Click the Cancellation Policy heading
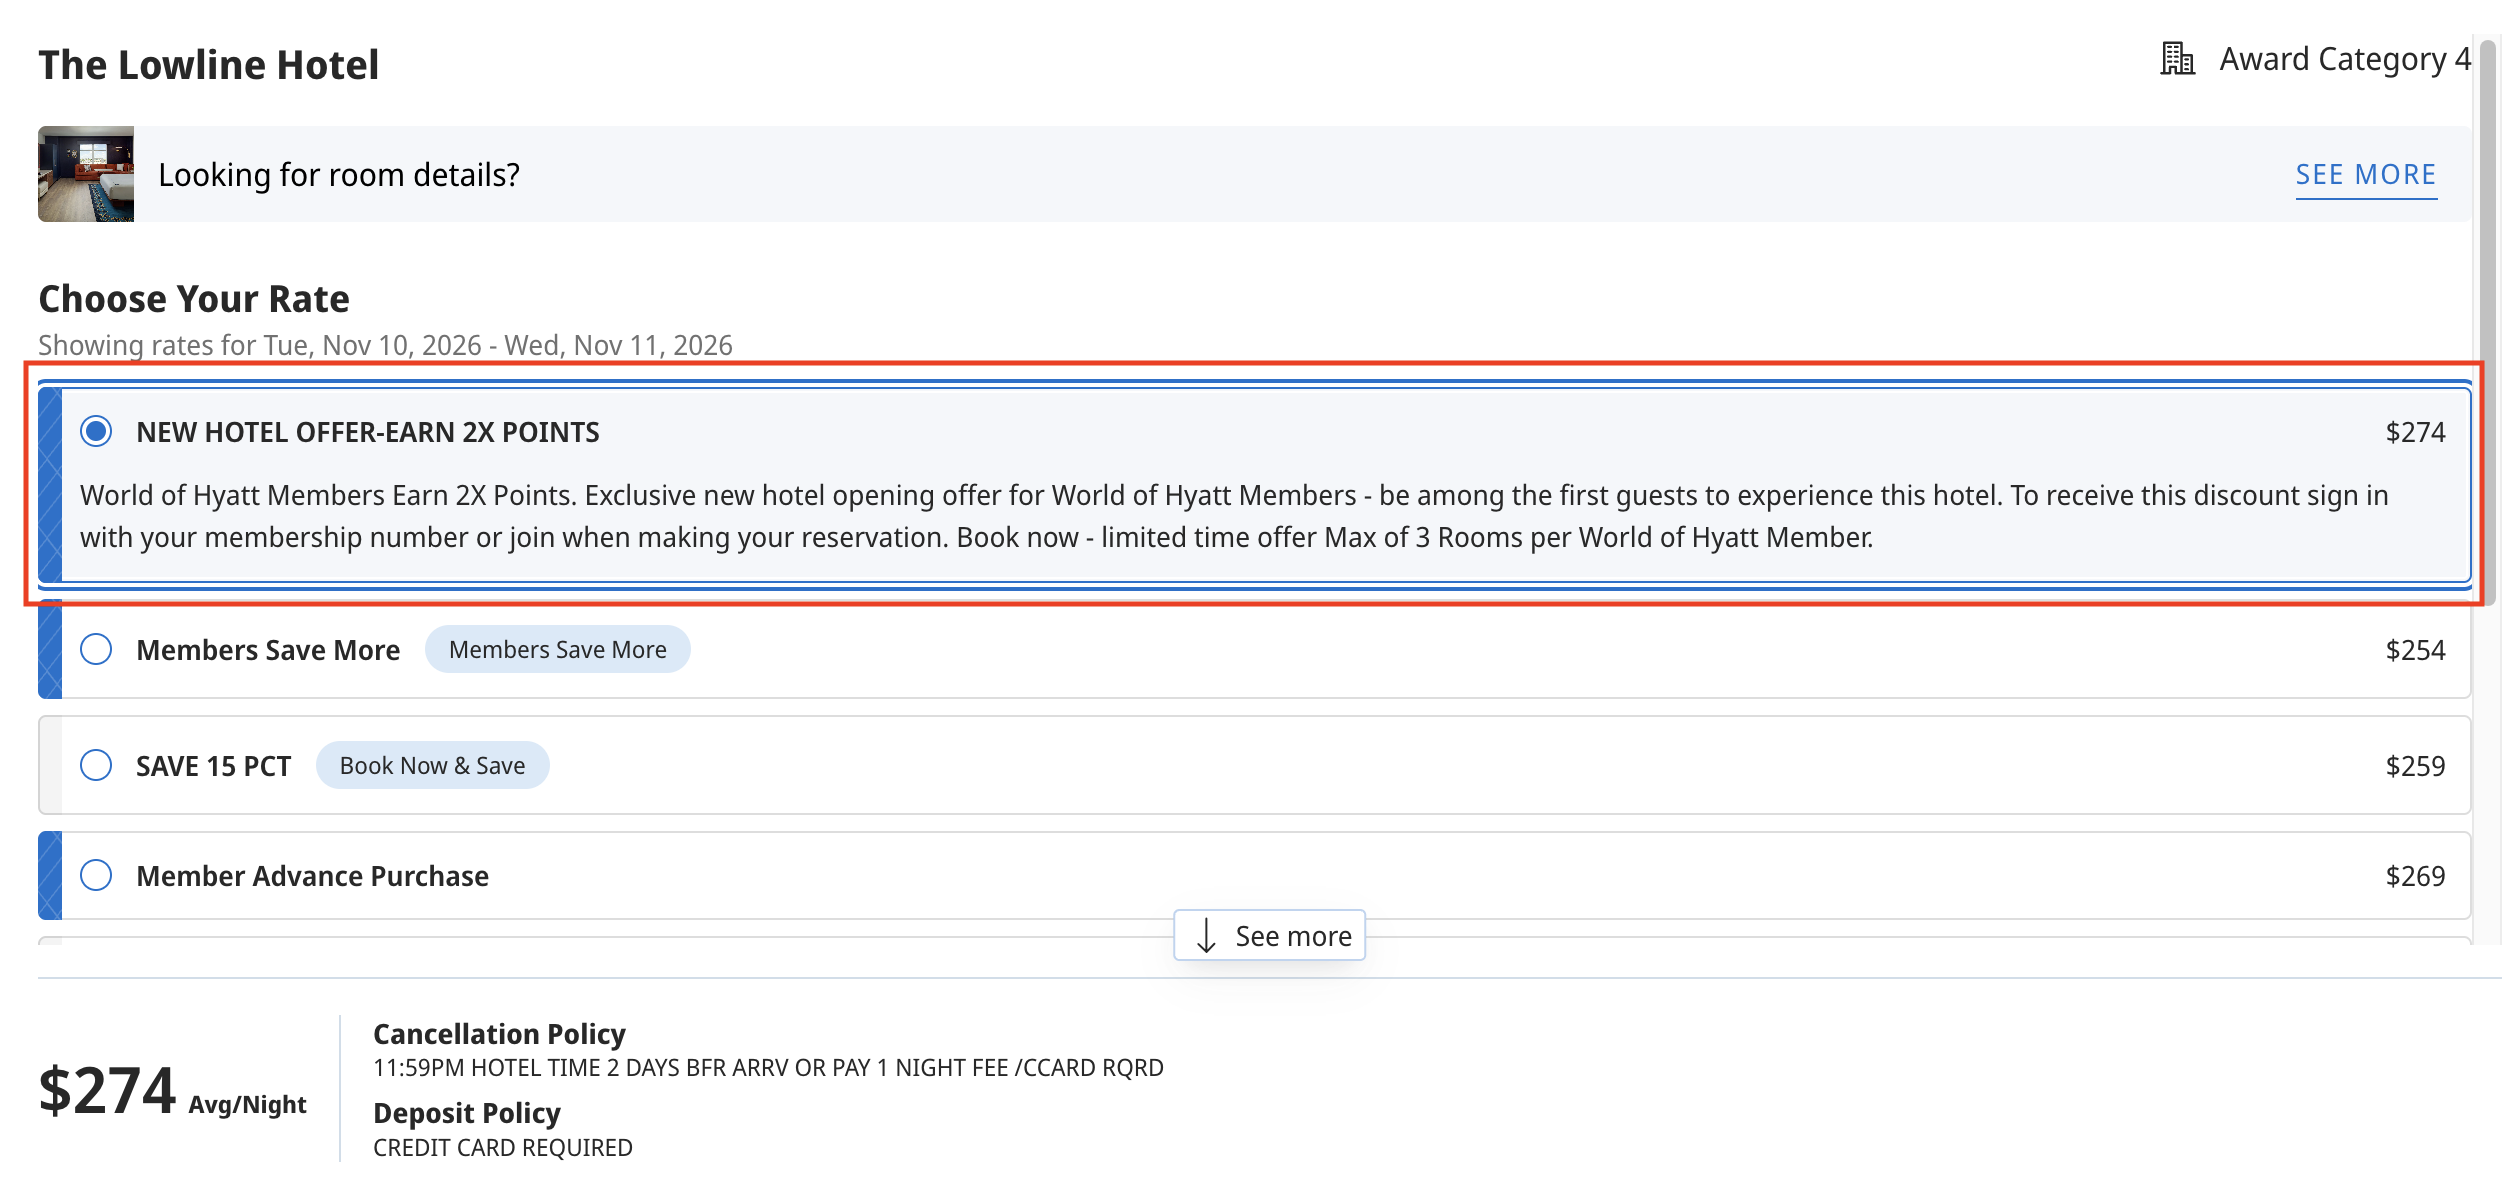The height and width of the screenshot is (1185, 2519). 499,1033
